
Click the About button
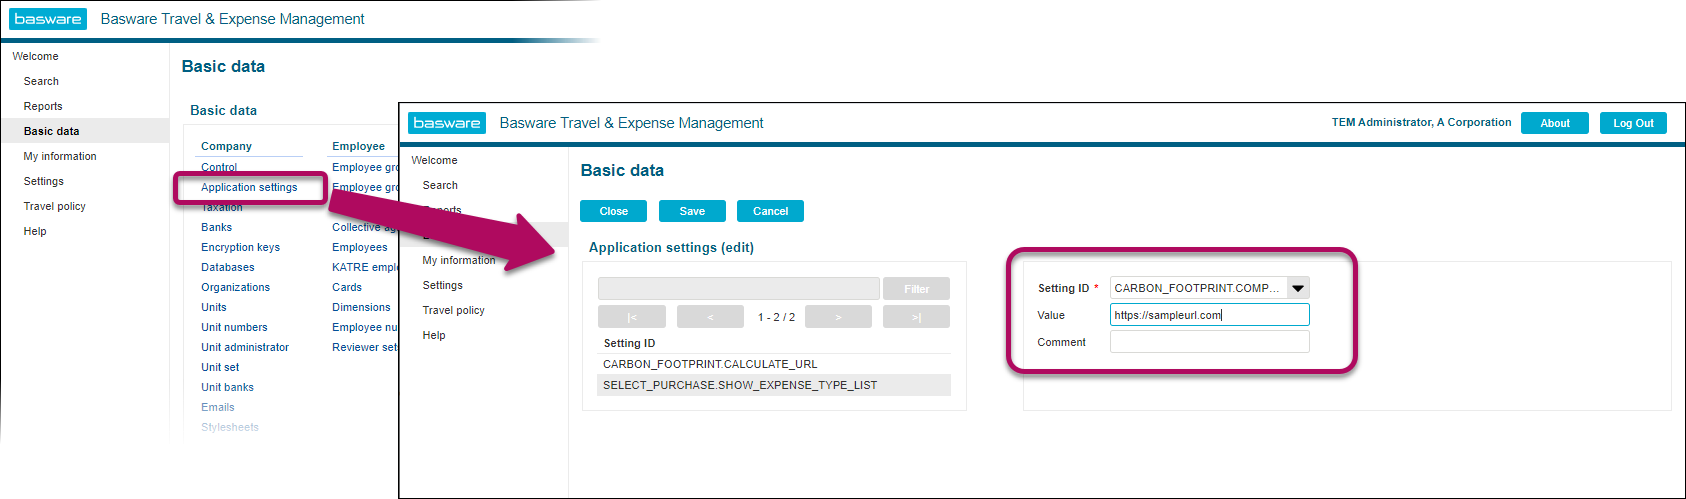[1555, 123]
